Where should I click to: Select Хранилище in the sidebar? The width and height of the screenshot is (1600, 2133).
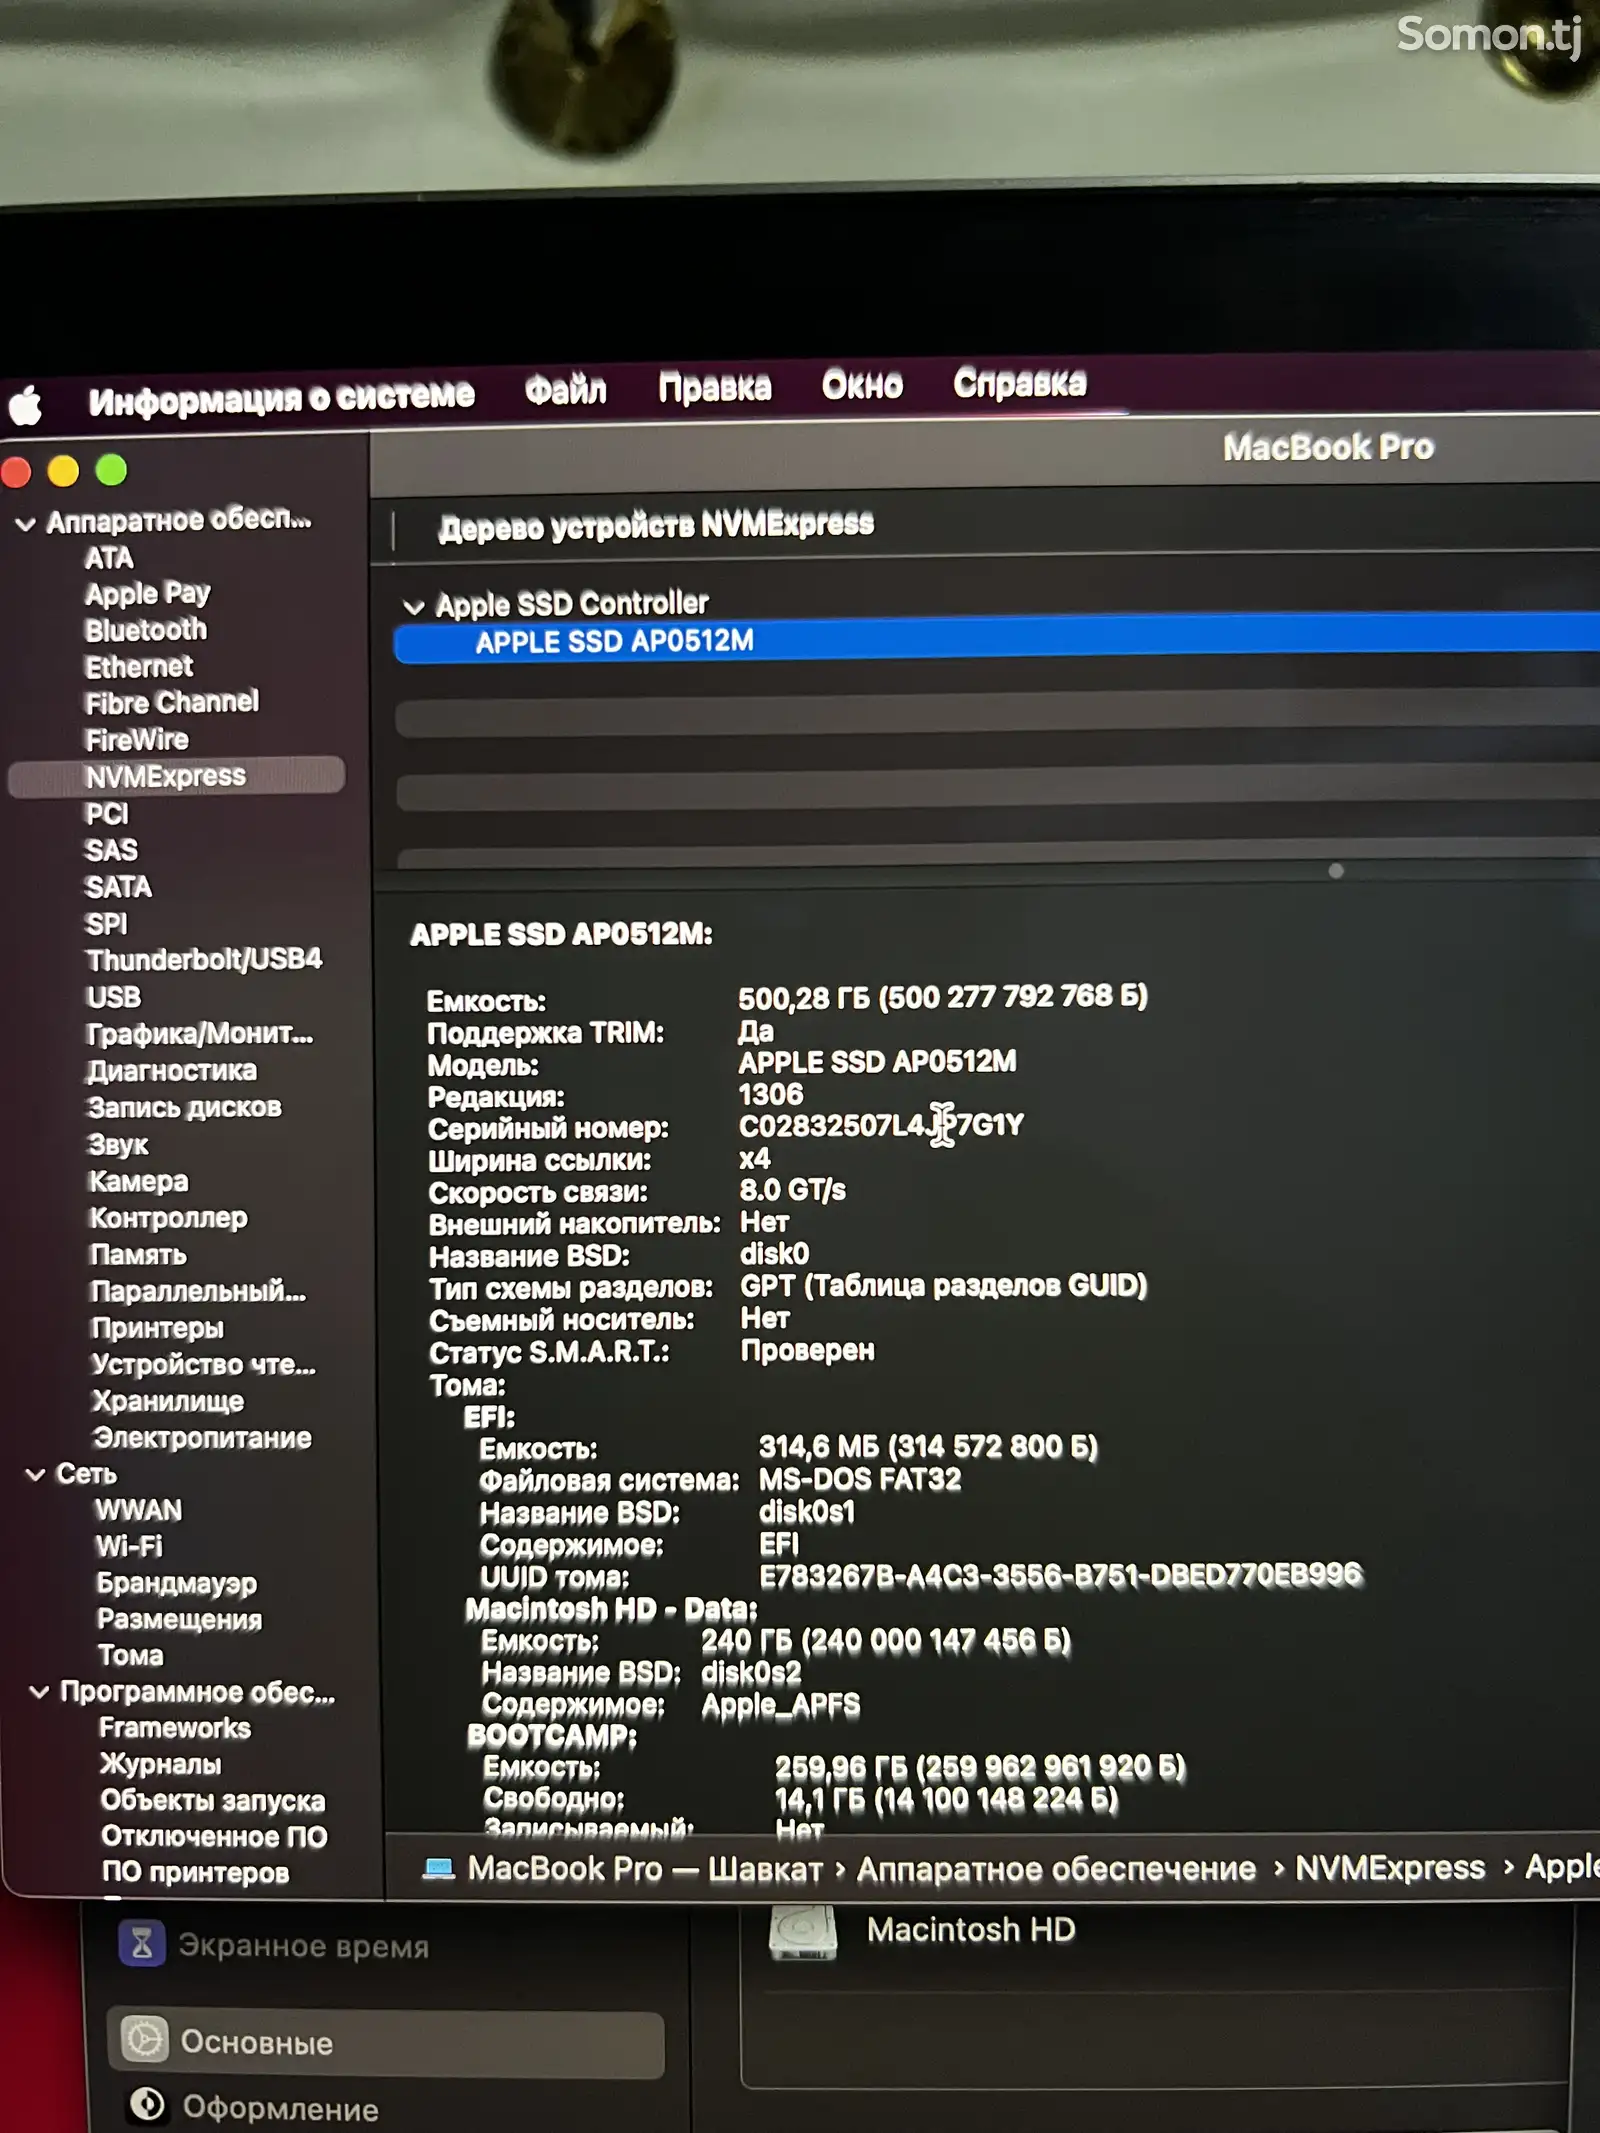click(x=168, y=1401)
